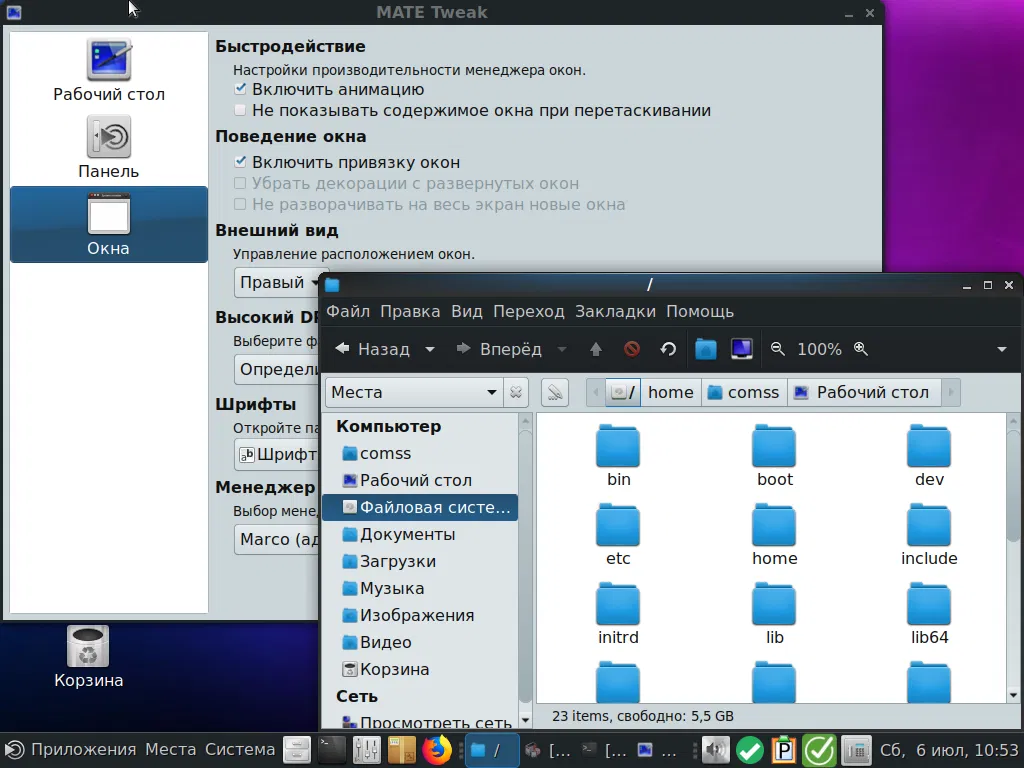This screenshot has width=1024, height=768.
Task: Open the Переход menu
Action: point(528,312)
